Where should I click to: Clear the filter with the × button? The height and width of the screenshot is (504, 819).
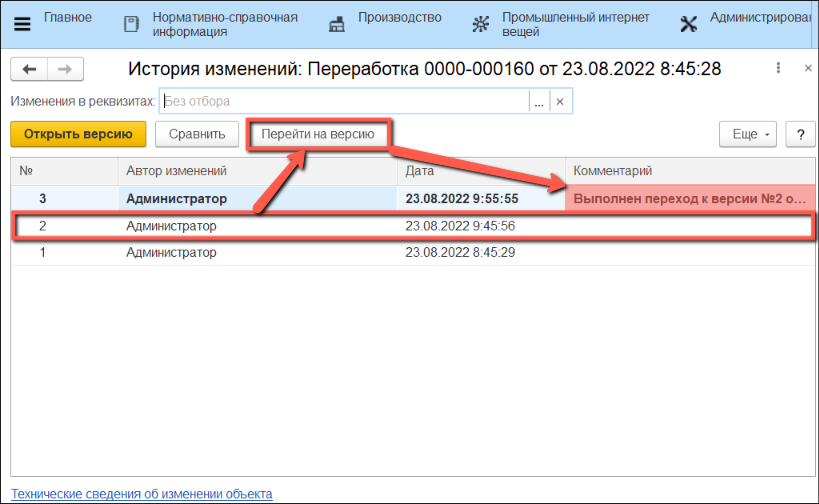coord(560,102)
